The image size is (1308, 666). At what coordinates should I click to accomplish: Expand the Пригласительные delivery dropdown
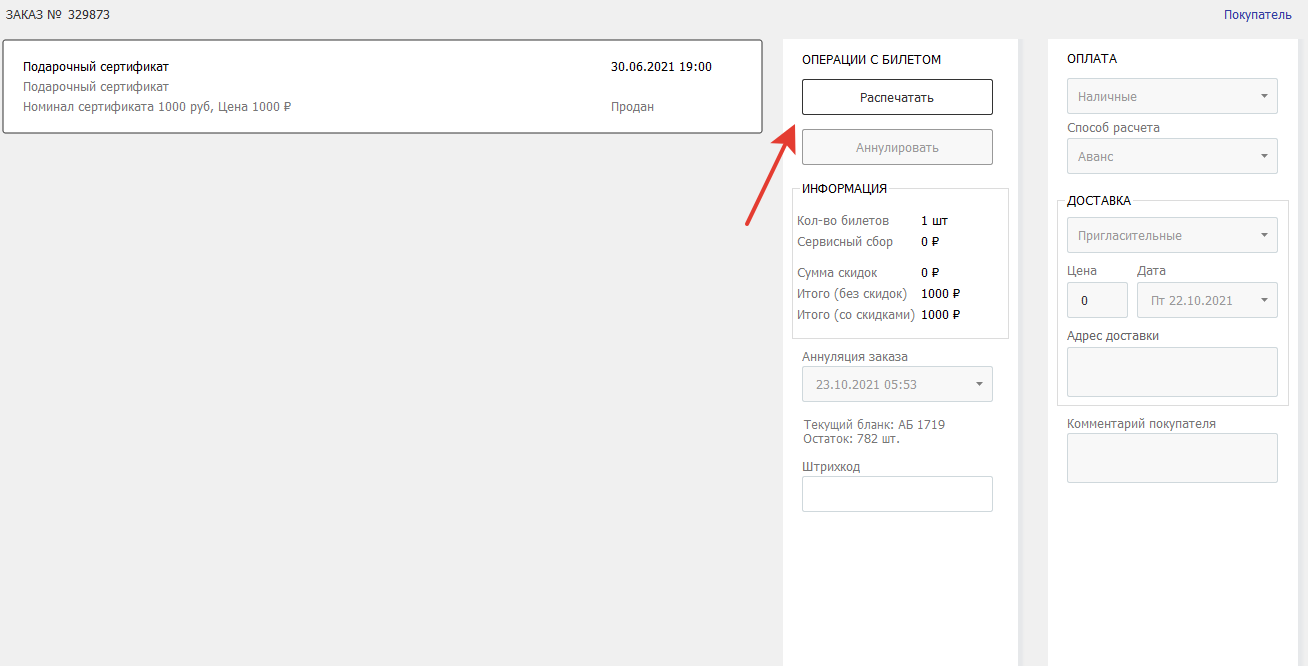click(1172, 236)
